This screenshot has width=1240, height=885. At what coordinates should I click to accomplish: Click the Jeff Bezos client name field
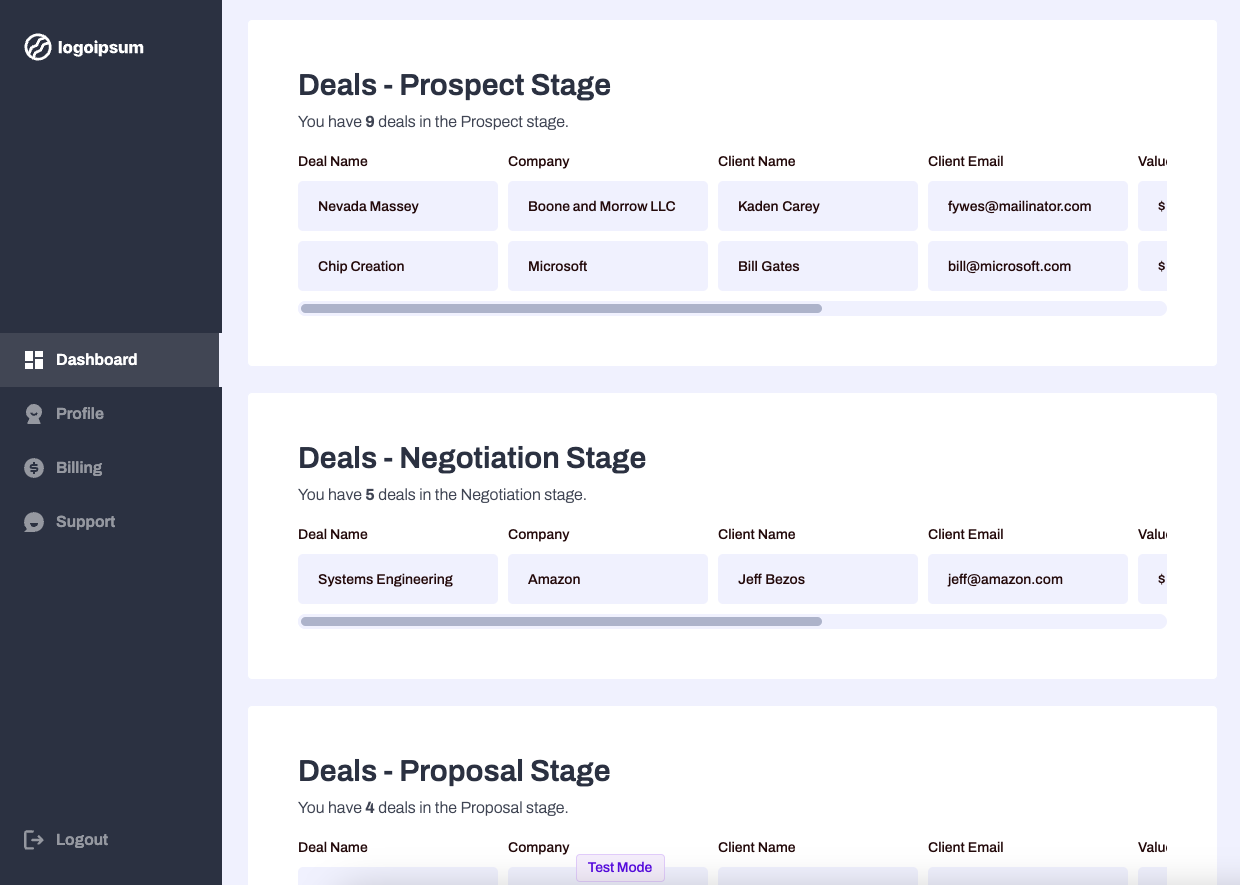click(x=818, y=580)
